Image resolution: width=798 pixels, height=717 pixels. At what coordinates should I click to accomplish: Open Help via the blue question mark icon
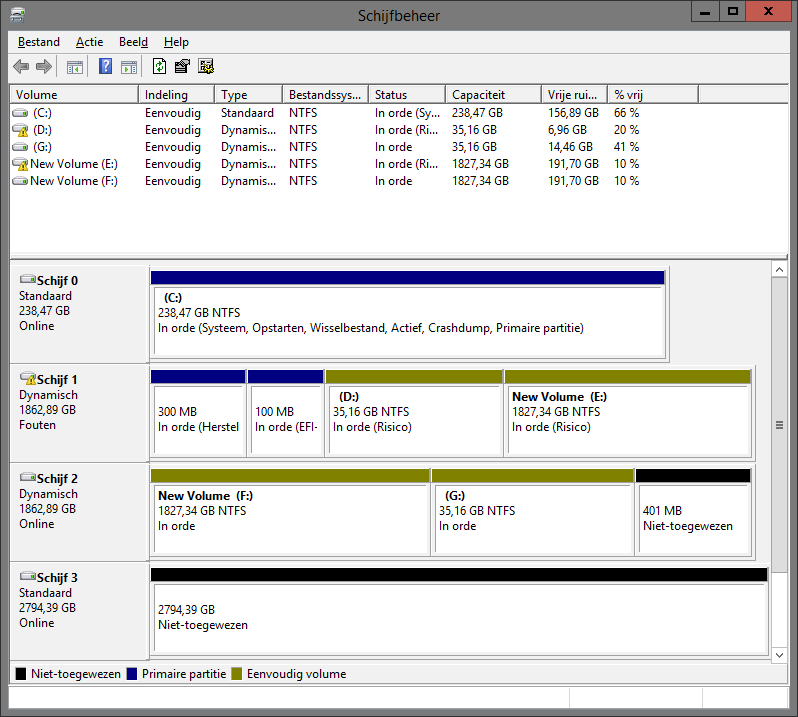pos(105,67)
